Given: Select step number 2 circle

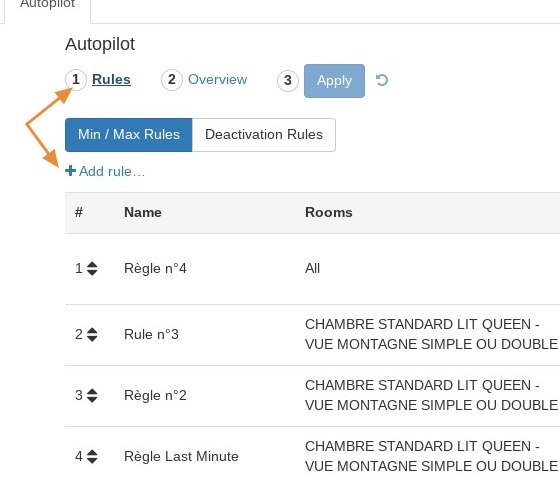Looking at the screenshot, I should [172, 80].
